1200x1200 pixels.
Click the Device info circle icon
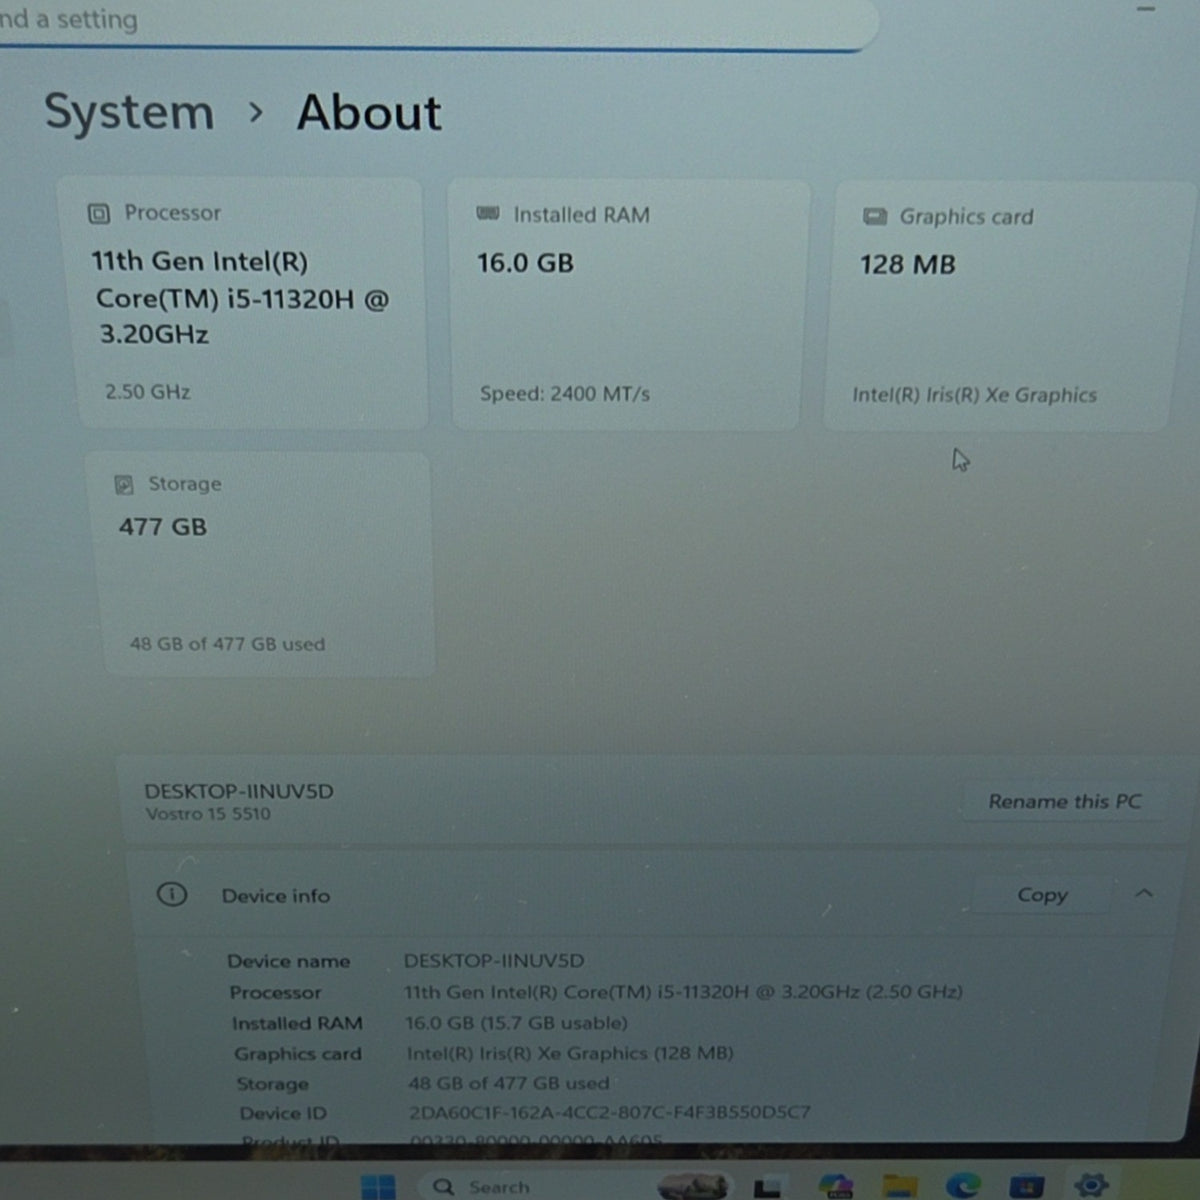coord(172,894)
